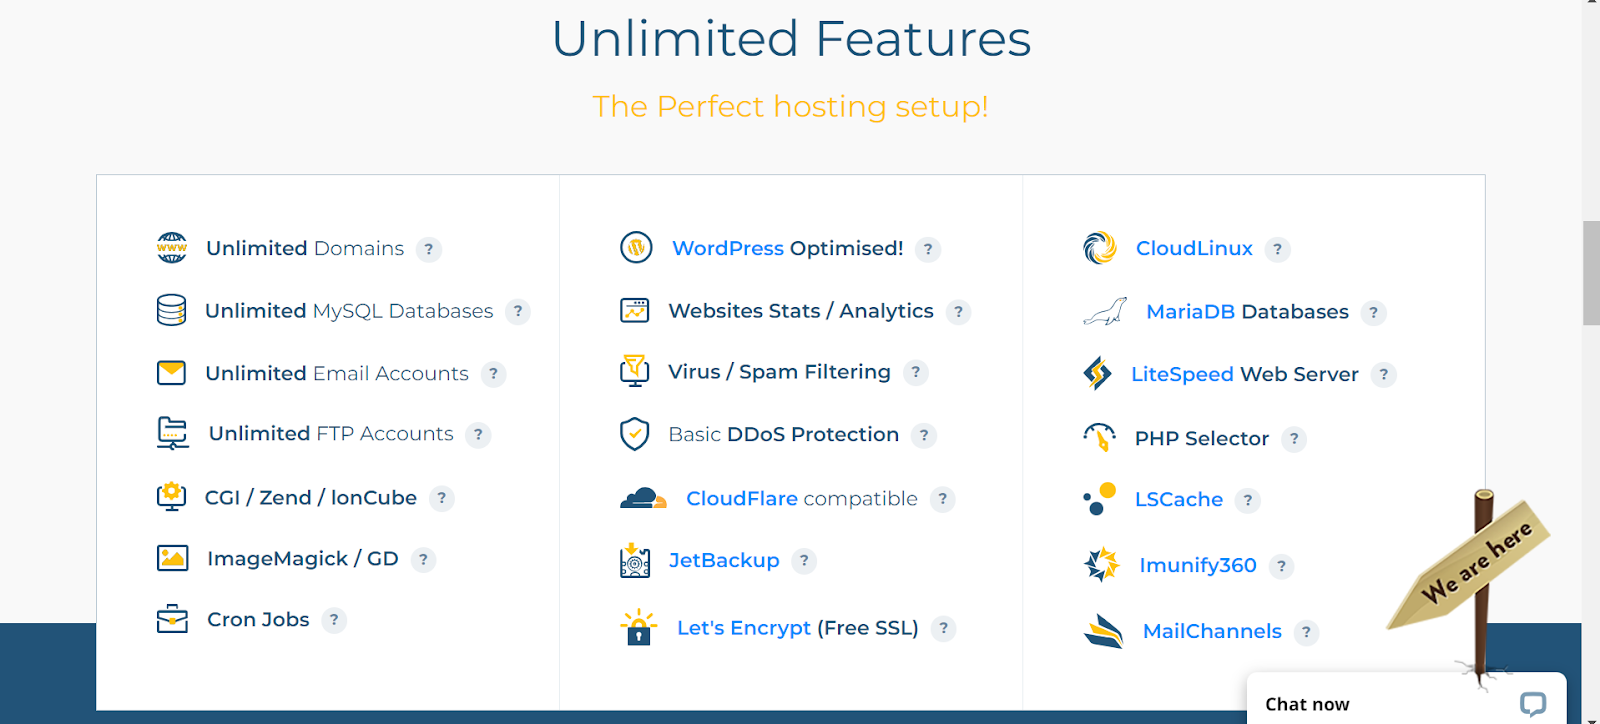The height and width of the screenshot is (724, 1600).
Task: Show help for Unlimited FTP Accounts
Action: [478, 434]
